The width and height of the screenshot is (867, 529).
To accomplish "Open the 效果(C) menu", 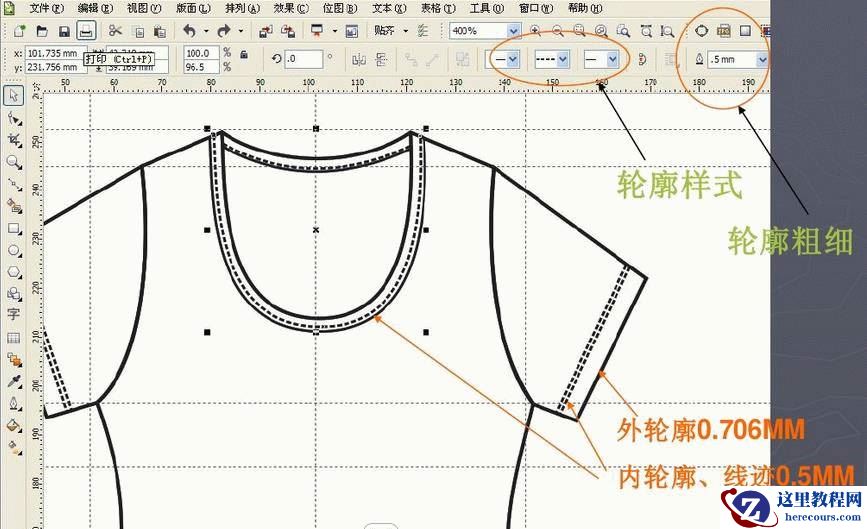I will (x=291, y=8).
